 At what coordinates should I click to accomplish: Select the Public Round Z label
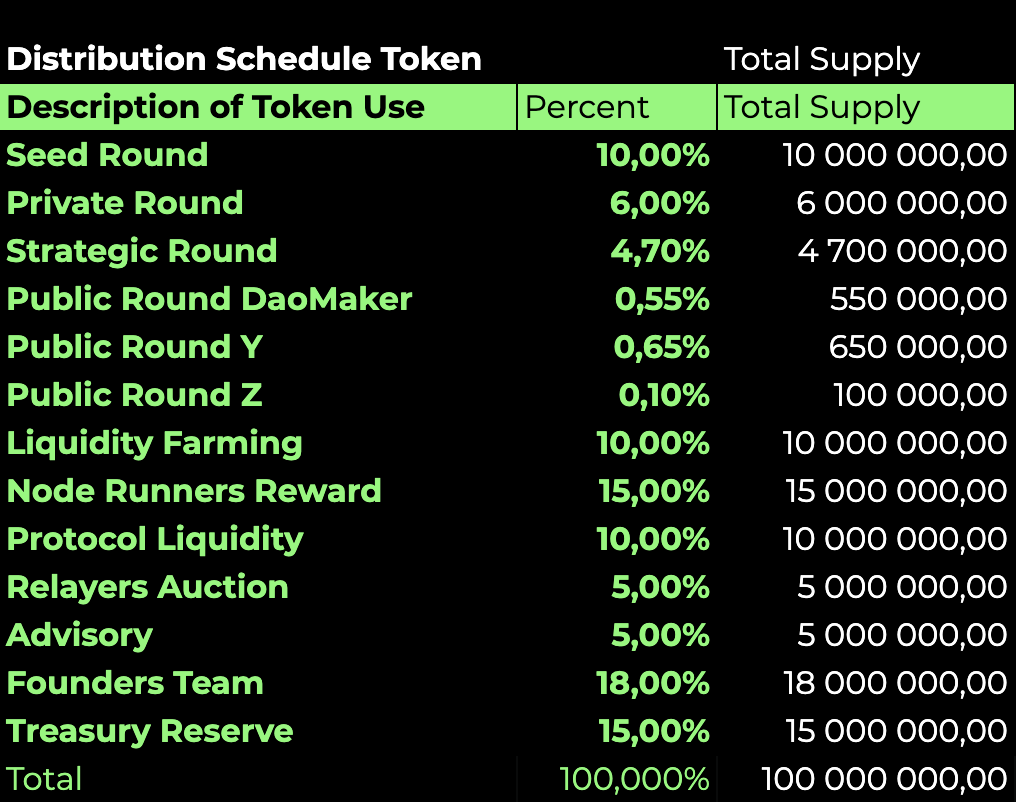(134, 395)
